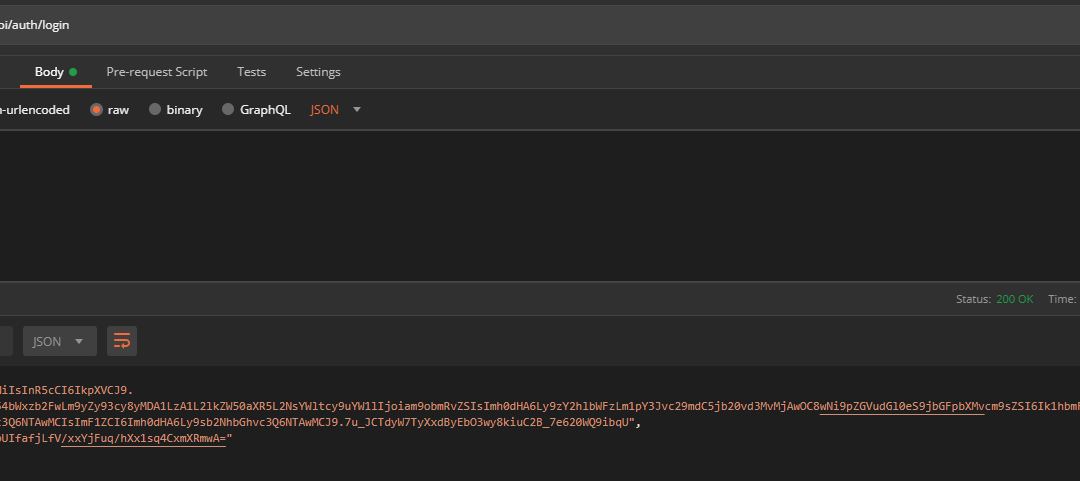Go to the Tests tab
Screen dimensions: 1080x481
tap(252, 72)
